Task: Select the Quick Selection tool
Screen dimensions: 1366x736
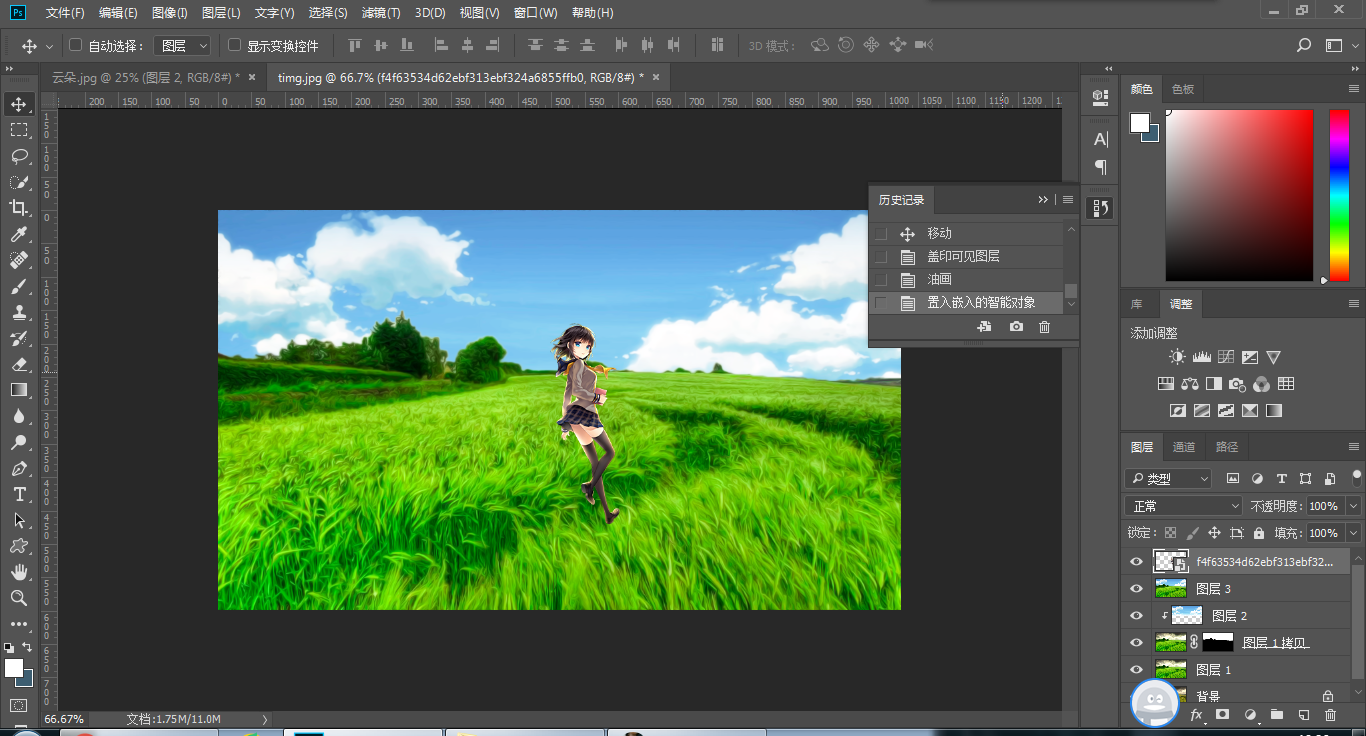Action: (x=19, y=182)
